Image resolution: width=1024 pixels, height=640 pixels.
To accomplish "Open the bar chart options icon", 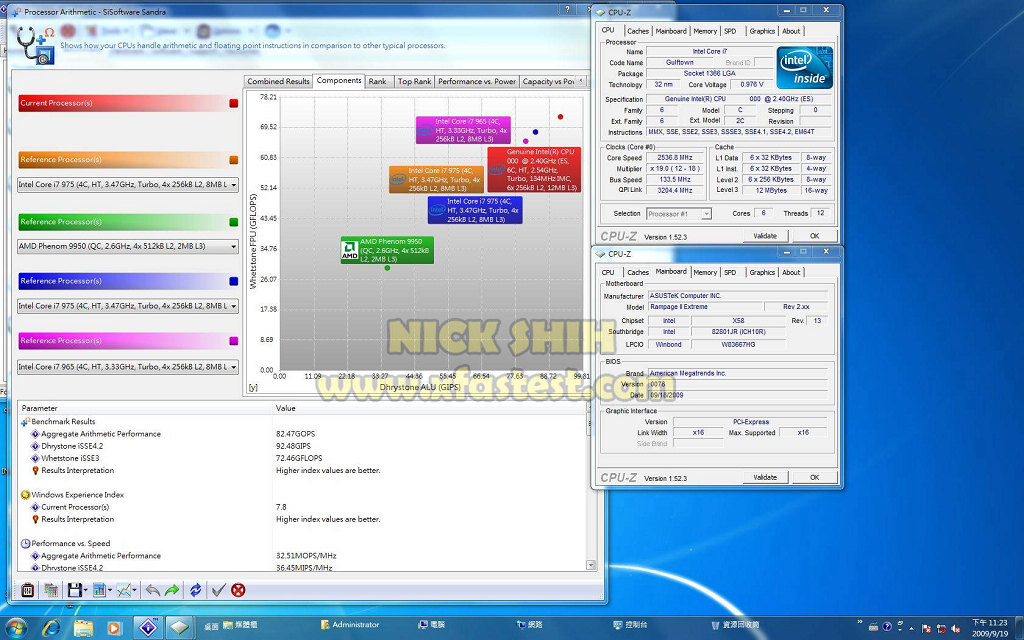I will coord(100,590).
